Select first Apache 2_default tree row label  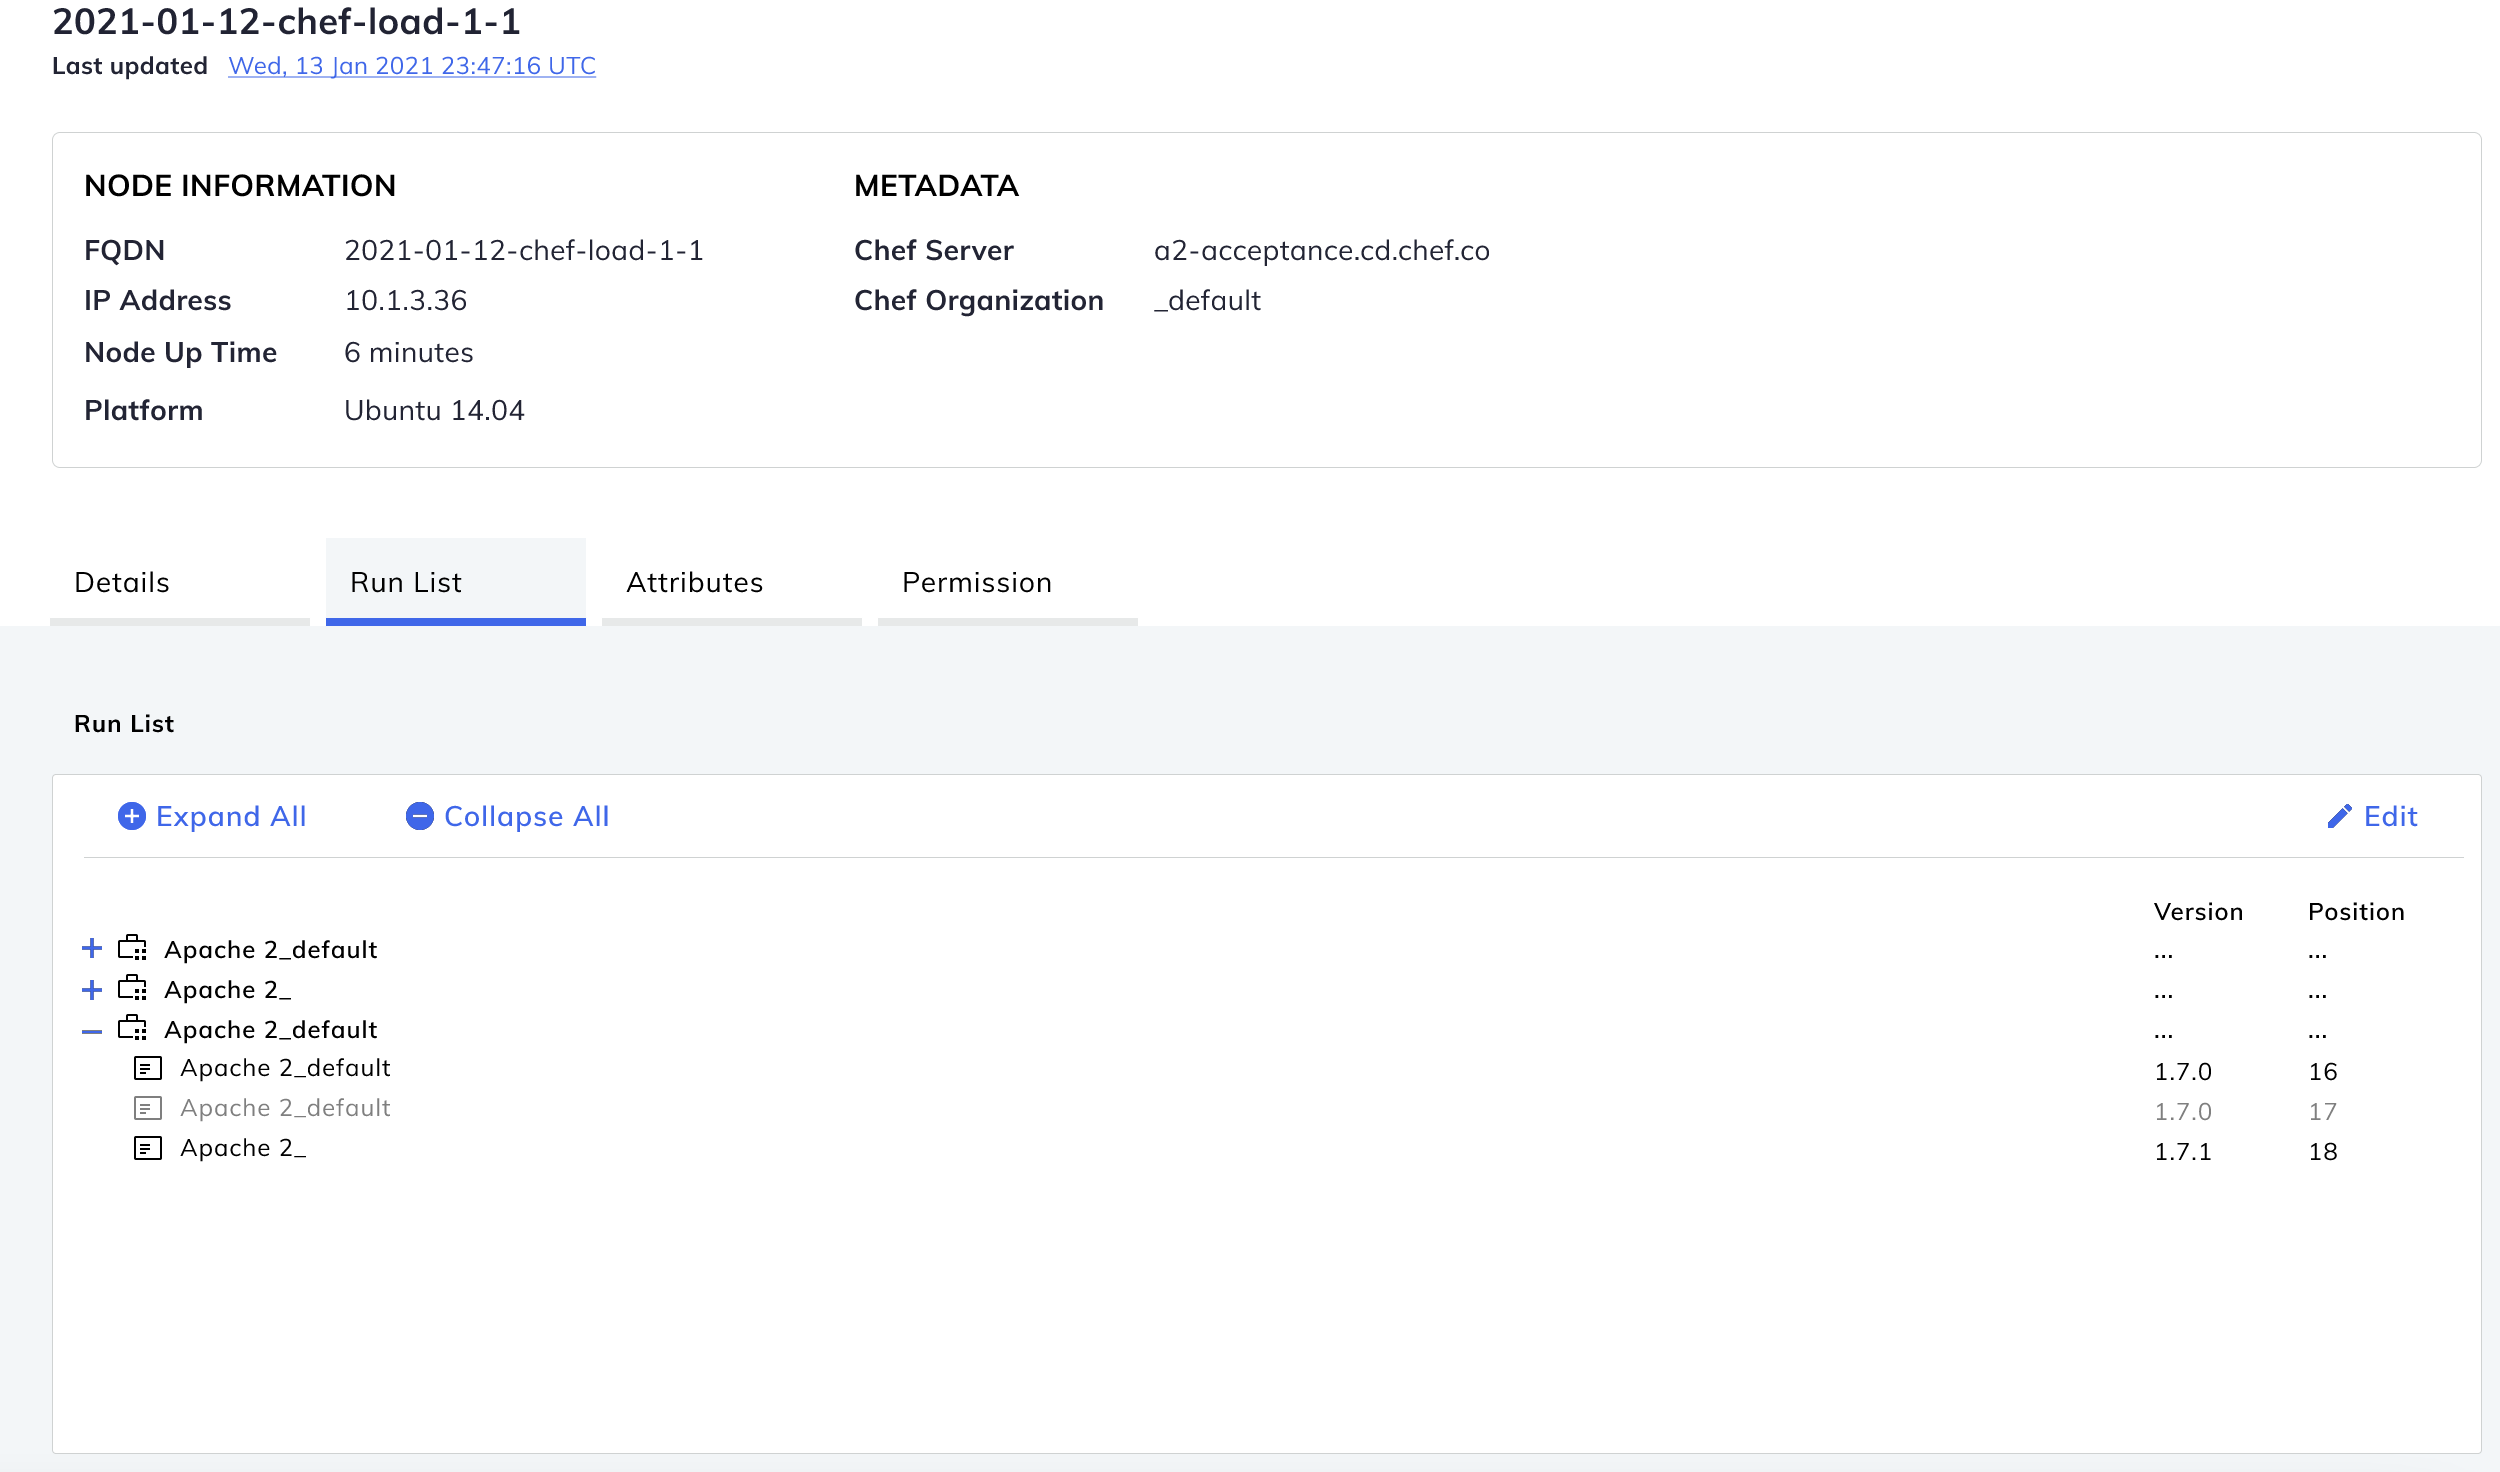tap(271, 950)
